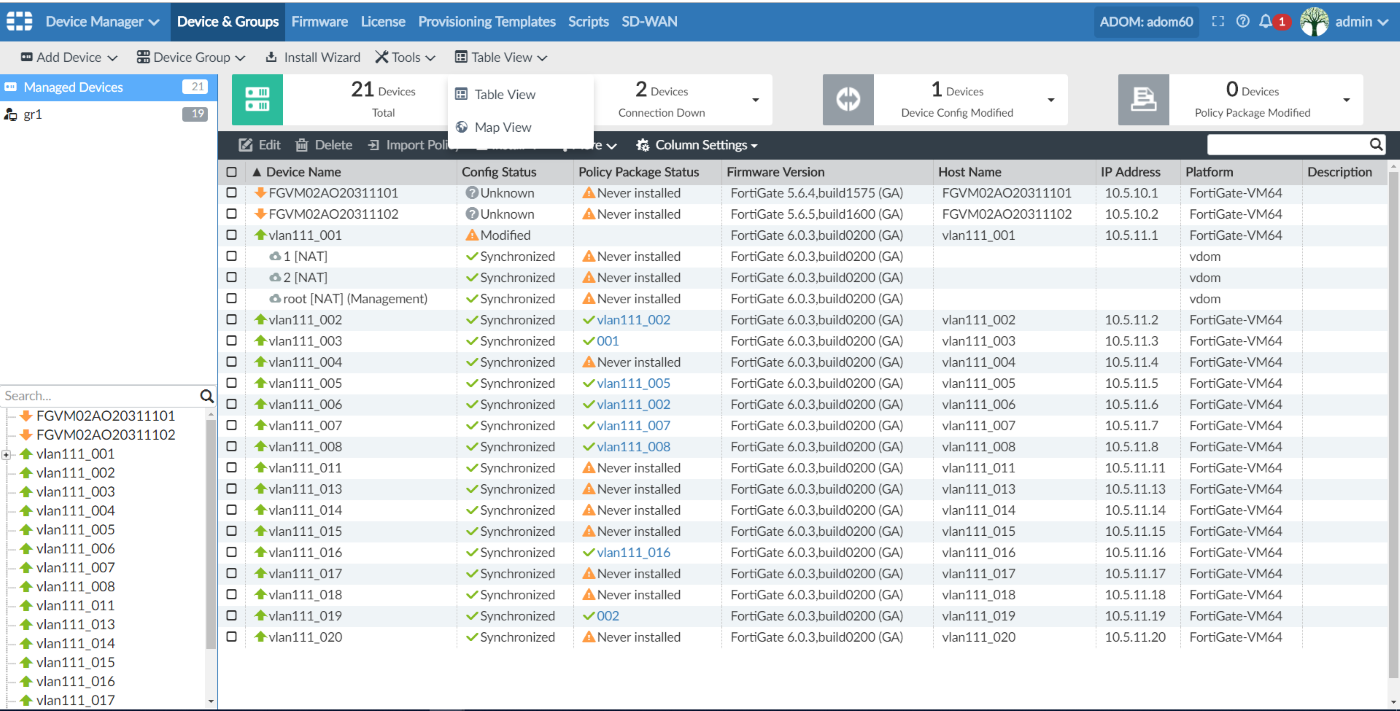Viewport: 1400px width, 711px height.
Task: Click the Policy Package Modified icon
Action: (1143, 100)
